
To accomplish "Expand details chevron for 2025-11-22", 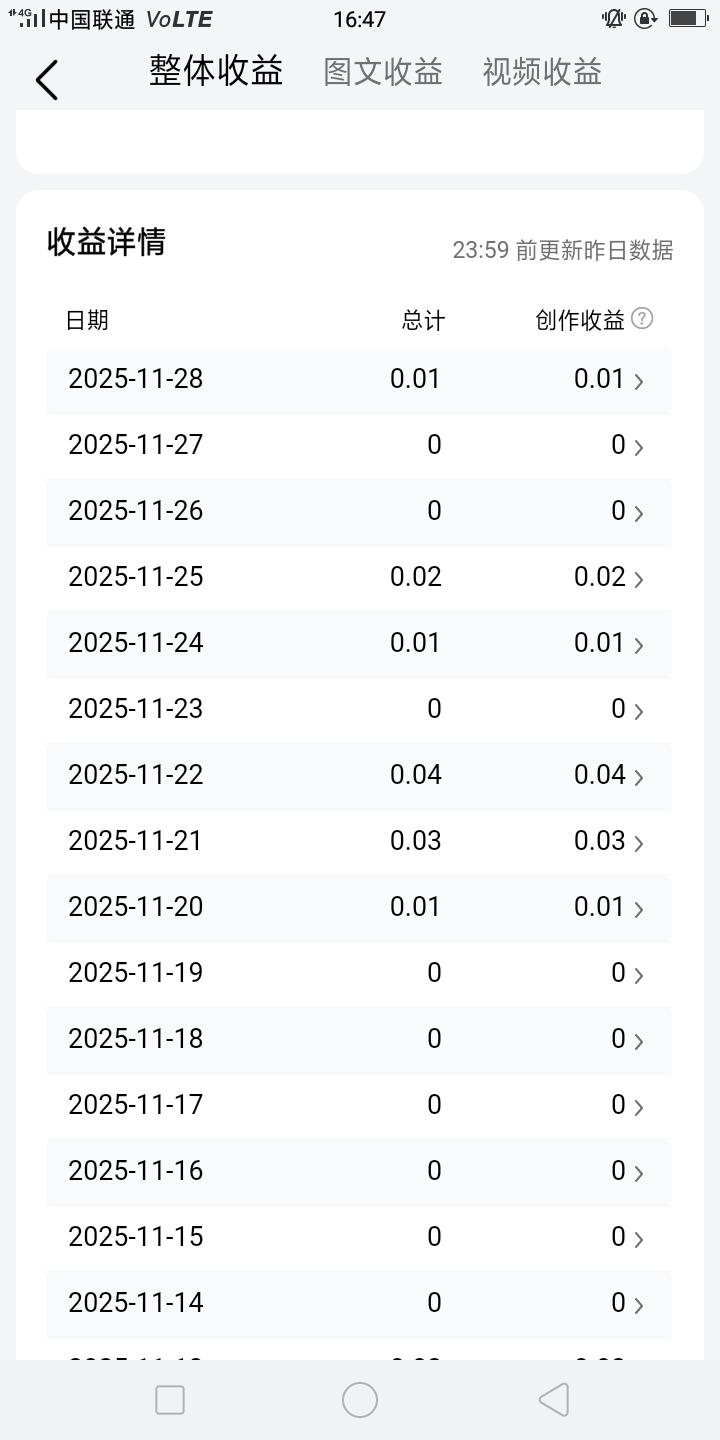I will (x=639, y=777).
